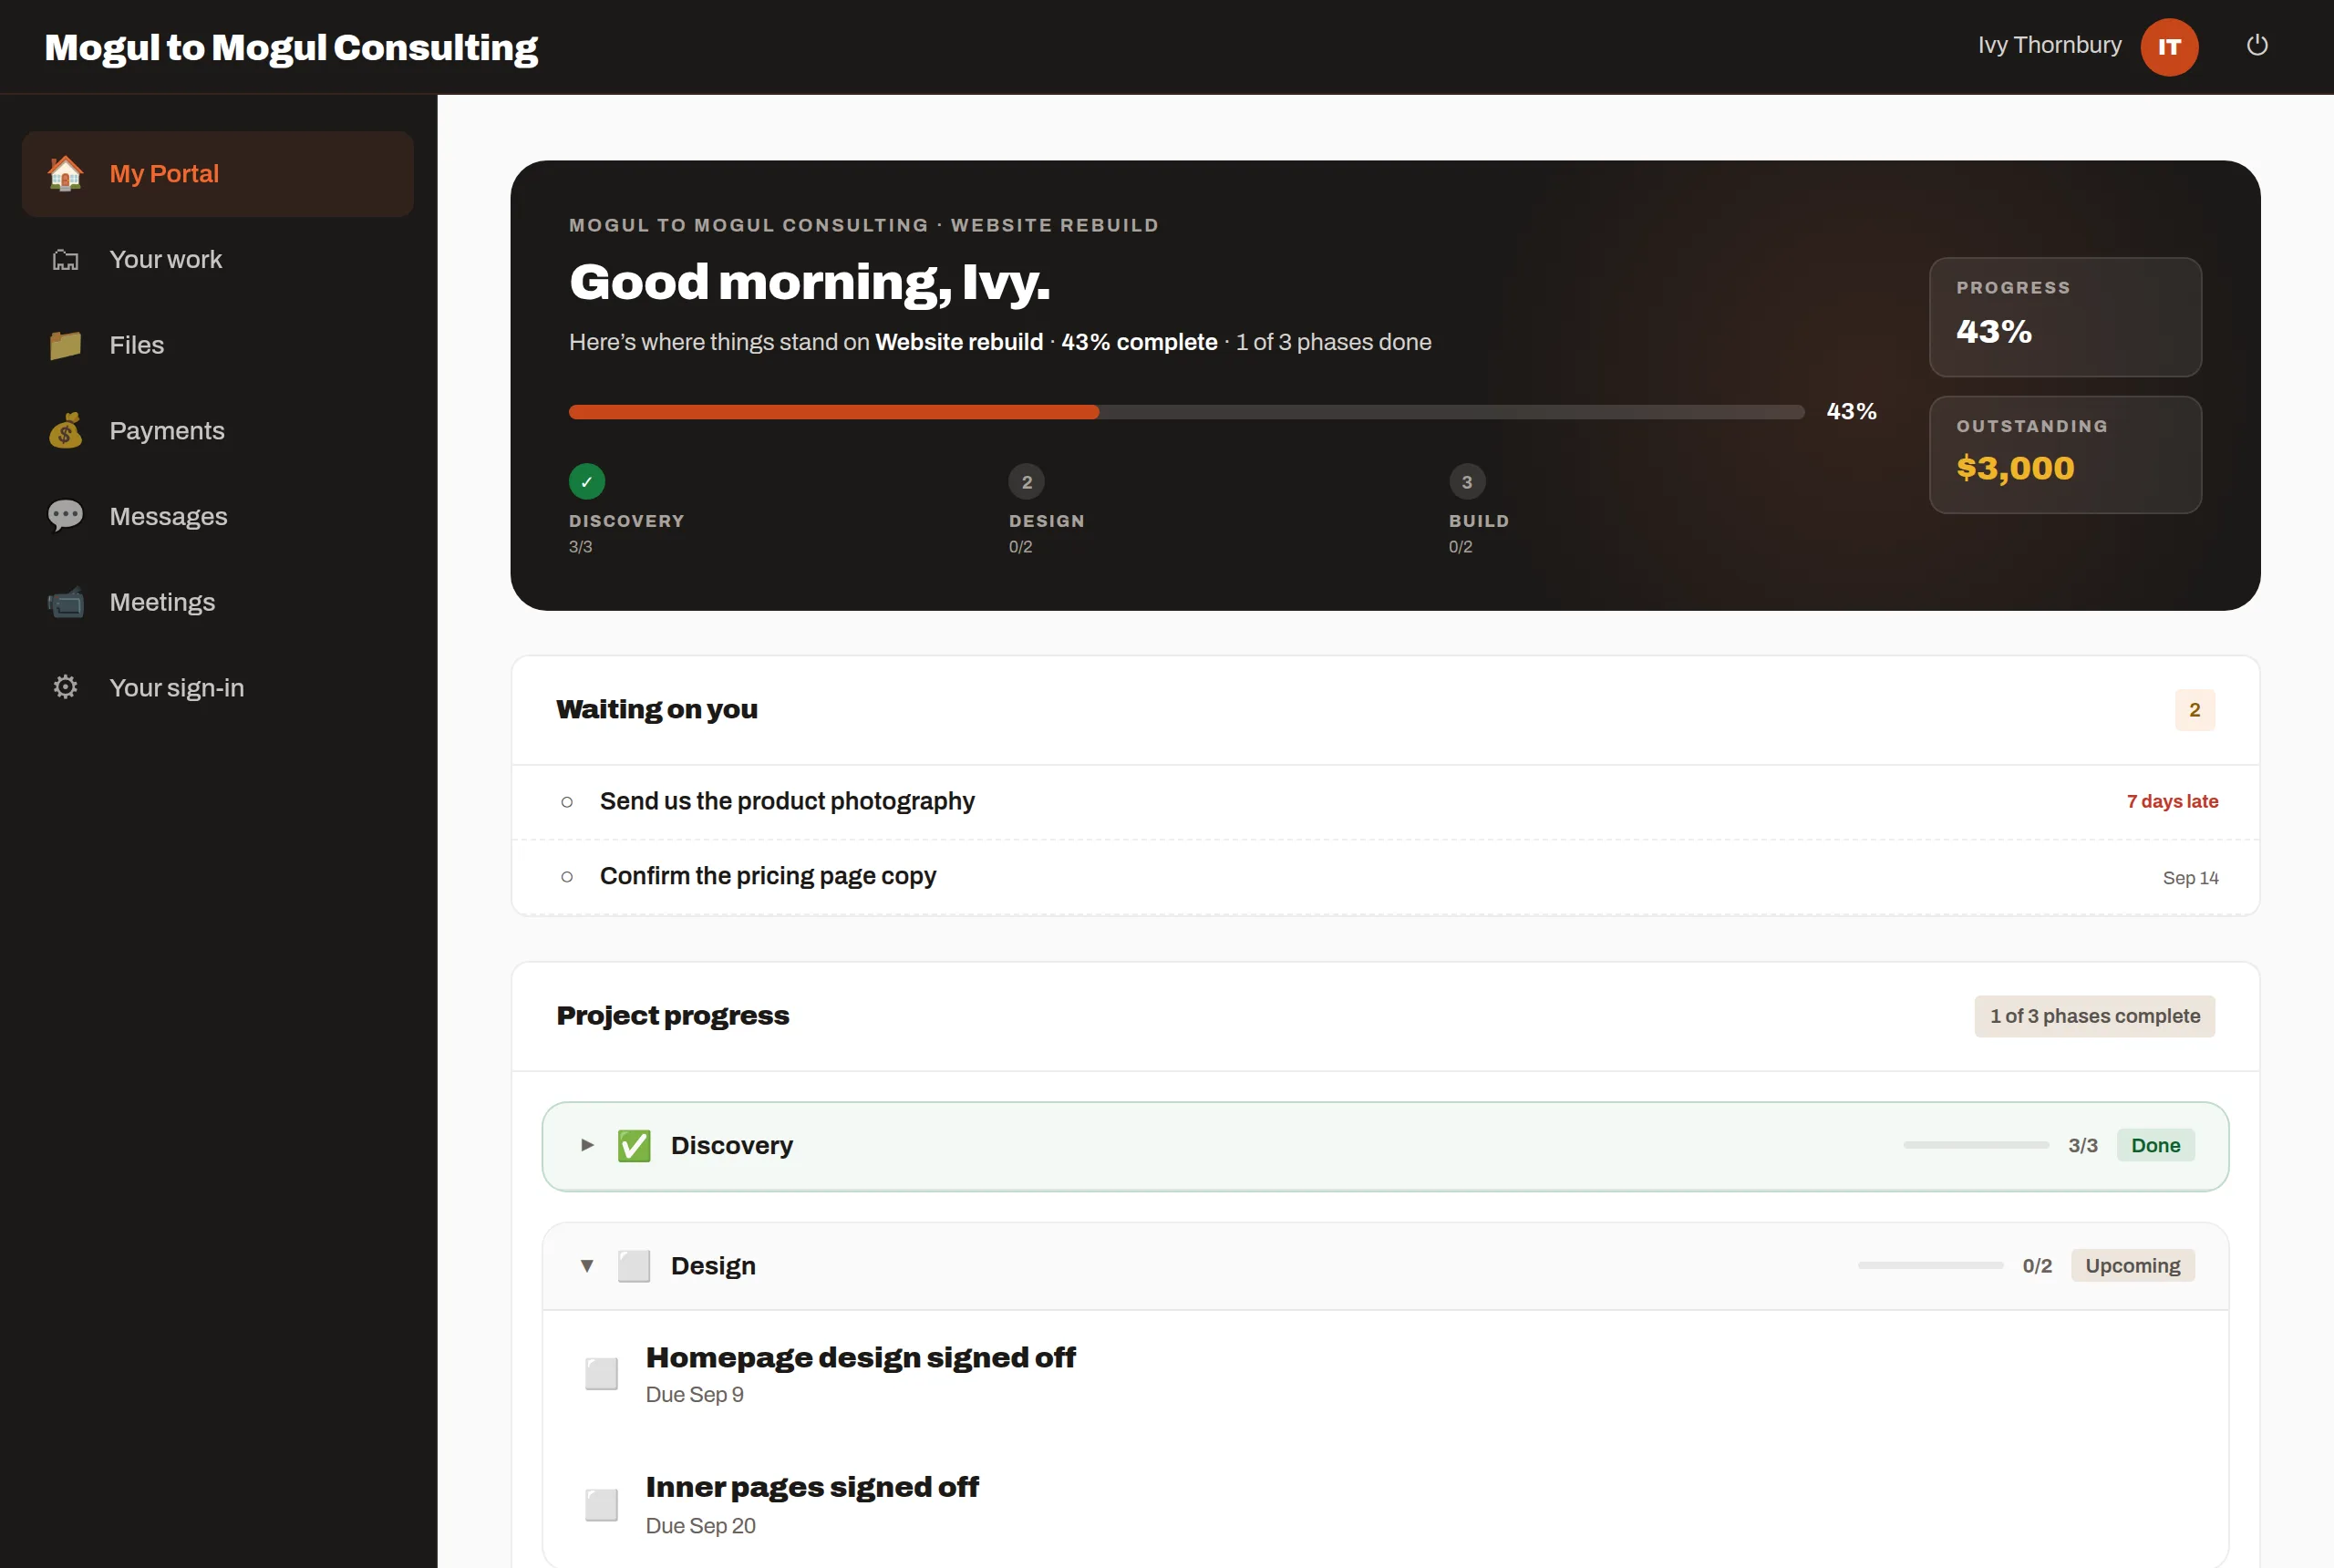Click the Due Sep 9 text
The width and height of the screenshot is (2334, 1568).
[x=694, y=1394]
